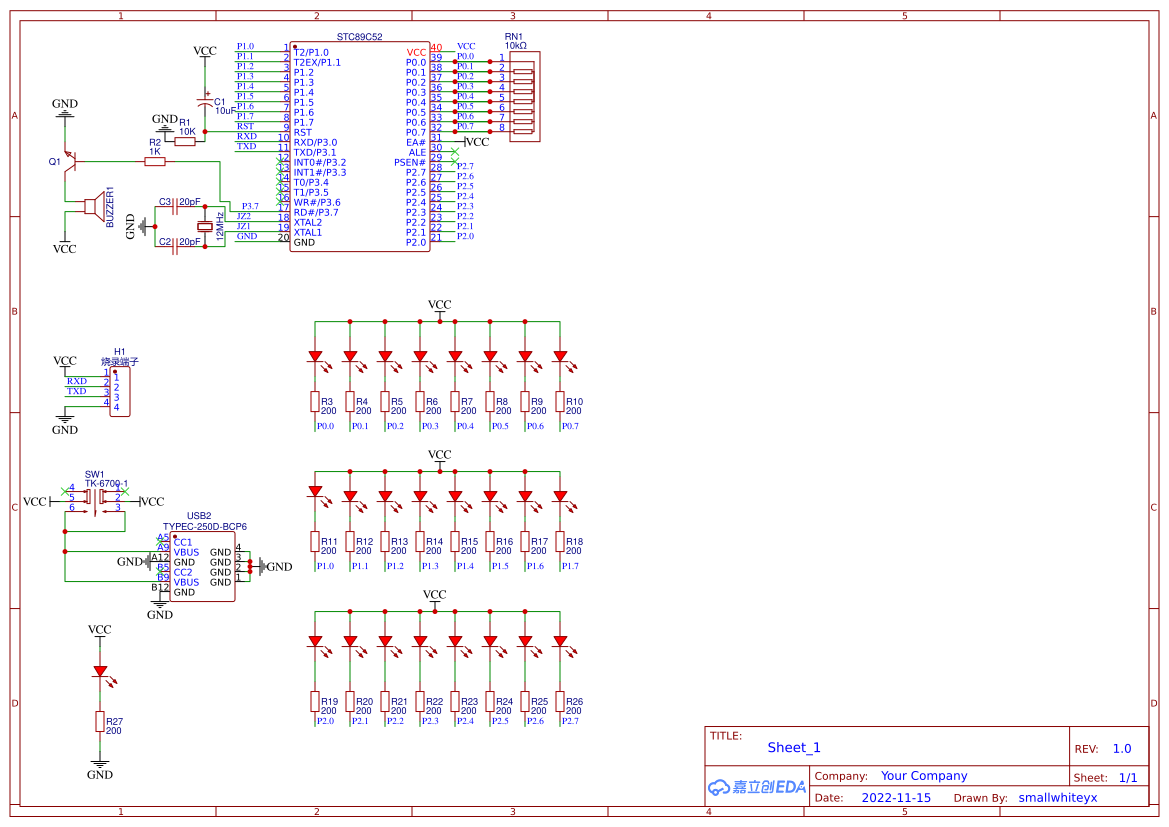1169x827 pixels.
Task: Select the LED above resistor R3
Action: coord(315,356)
